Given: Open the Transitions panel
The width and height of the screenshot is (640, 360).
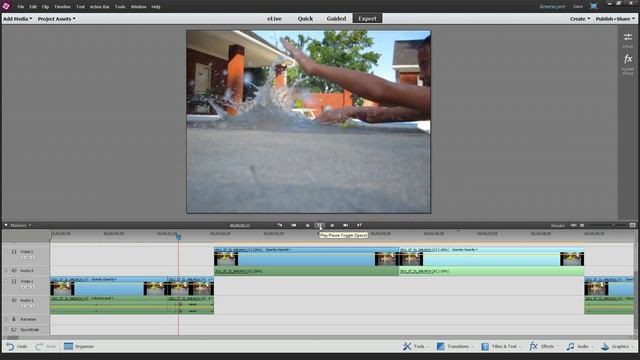Looking at the screenshot, I should [x=454, y=347].
